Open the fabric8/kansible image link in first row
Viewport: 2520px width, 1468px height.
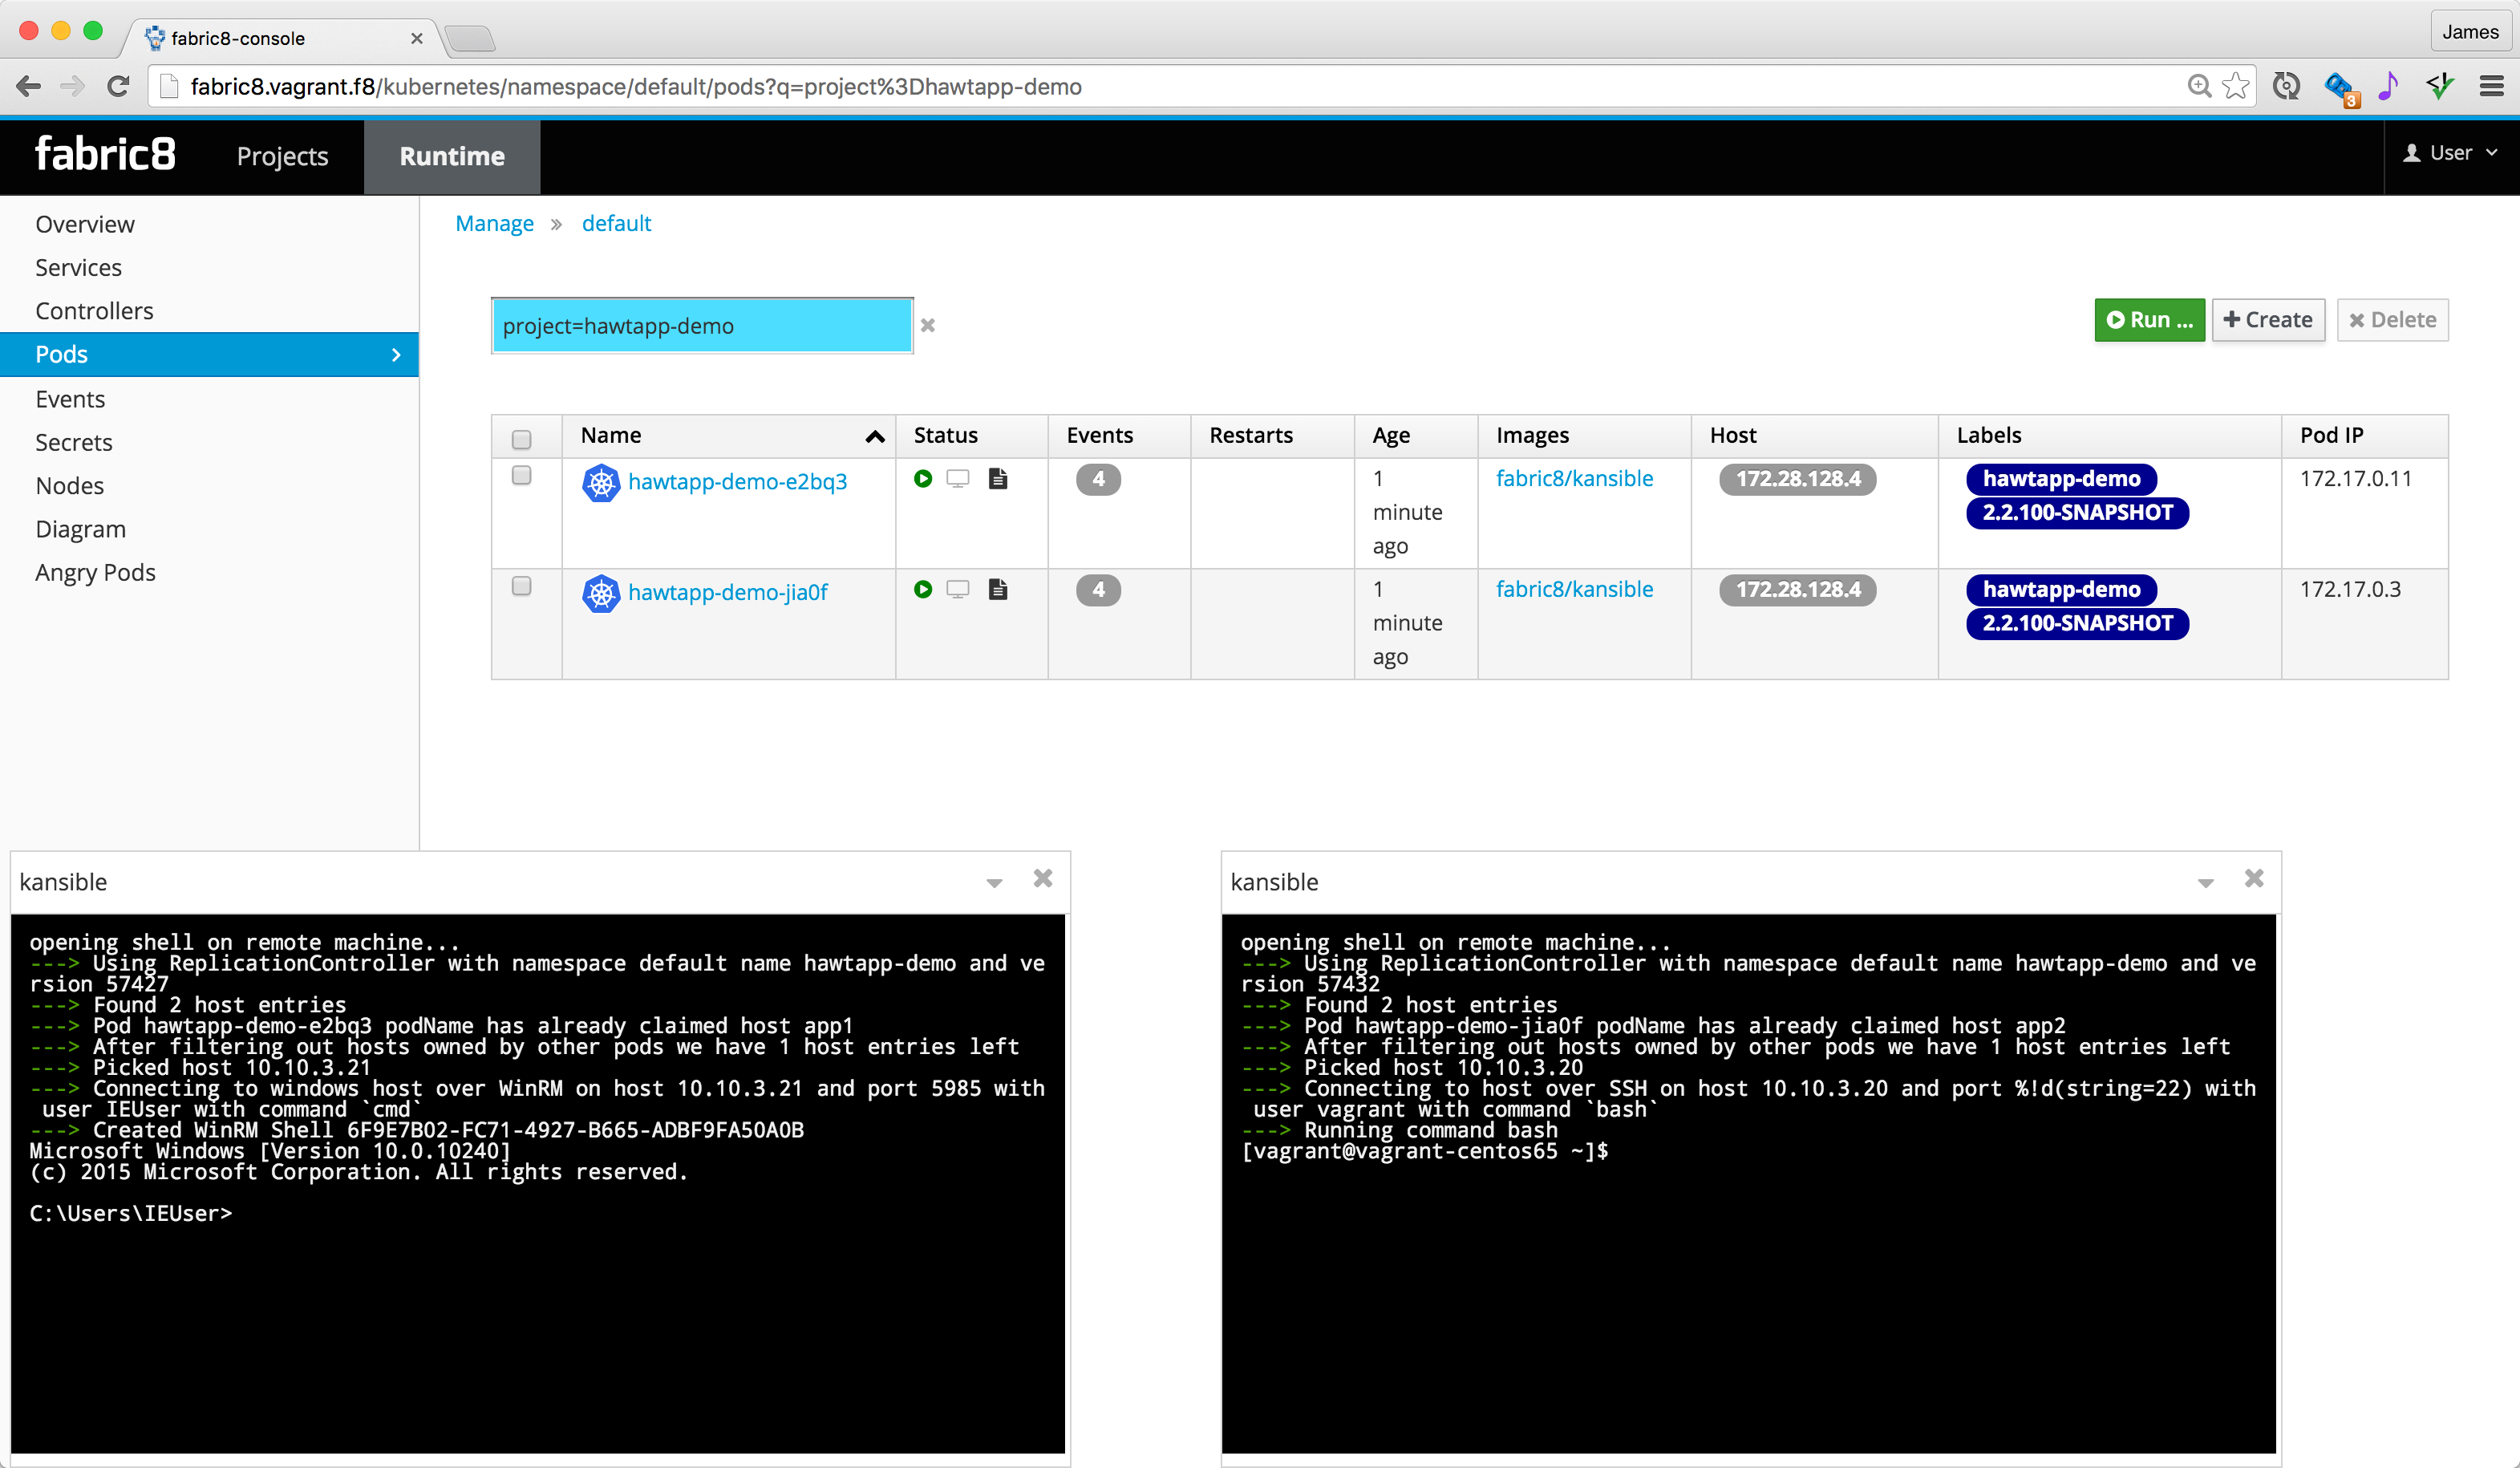click(1574, 479)
